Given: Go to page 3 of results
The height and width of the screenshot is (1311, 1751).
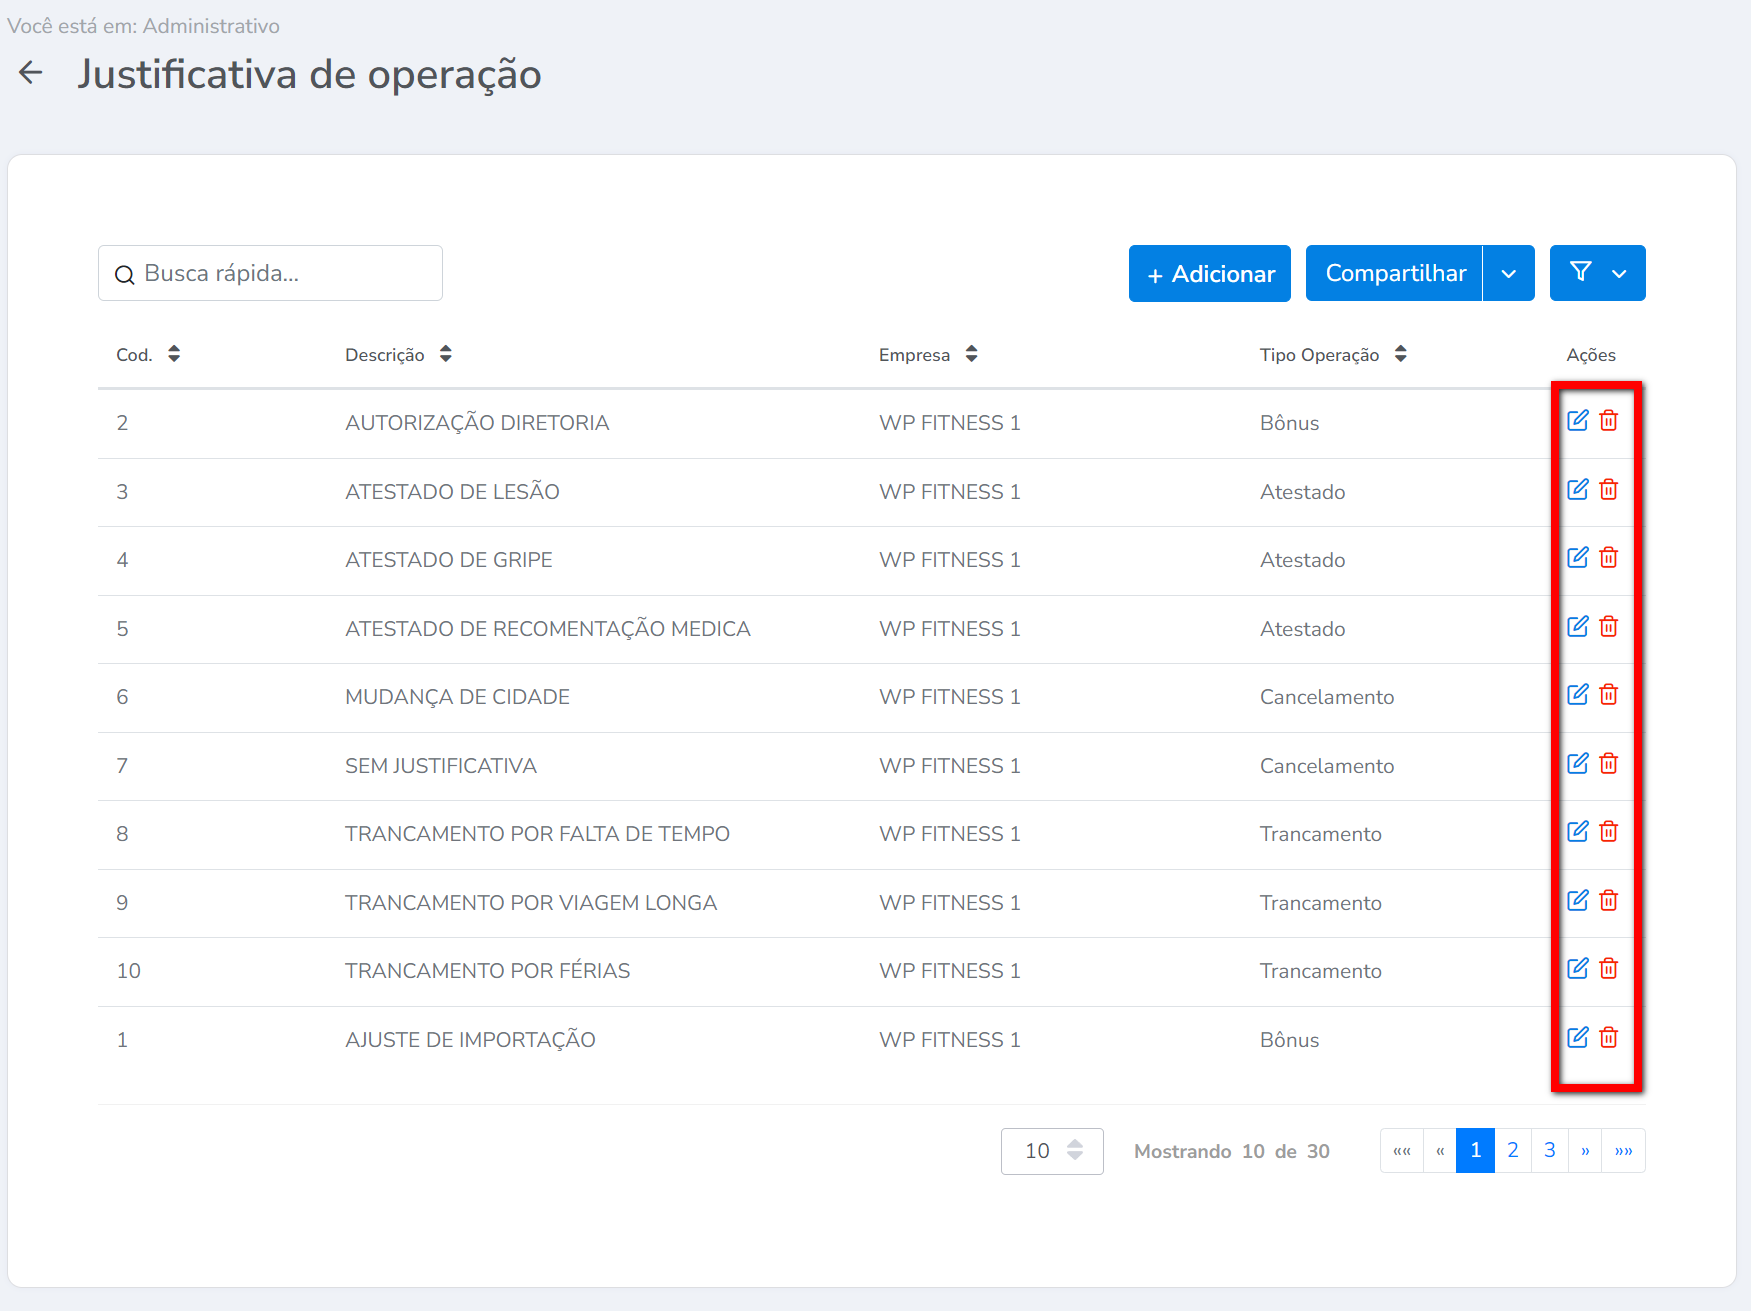Looking at the screenshot, I should tap(1549, 1151).
